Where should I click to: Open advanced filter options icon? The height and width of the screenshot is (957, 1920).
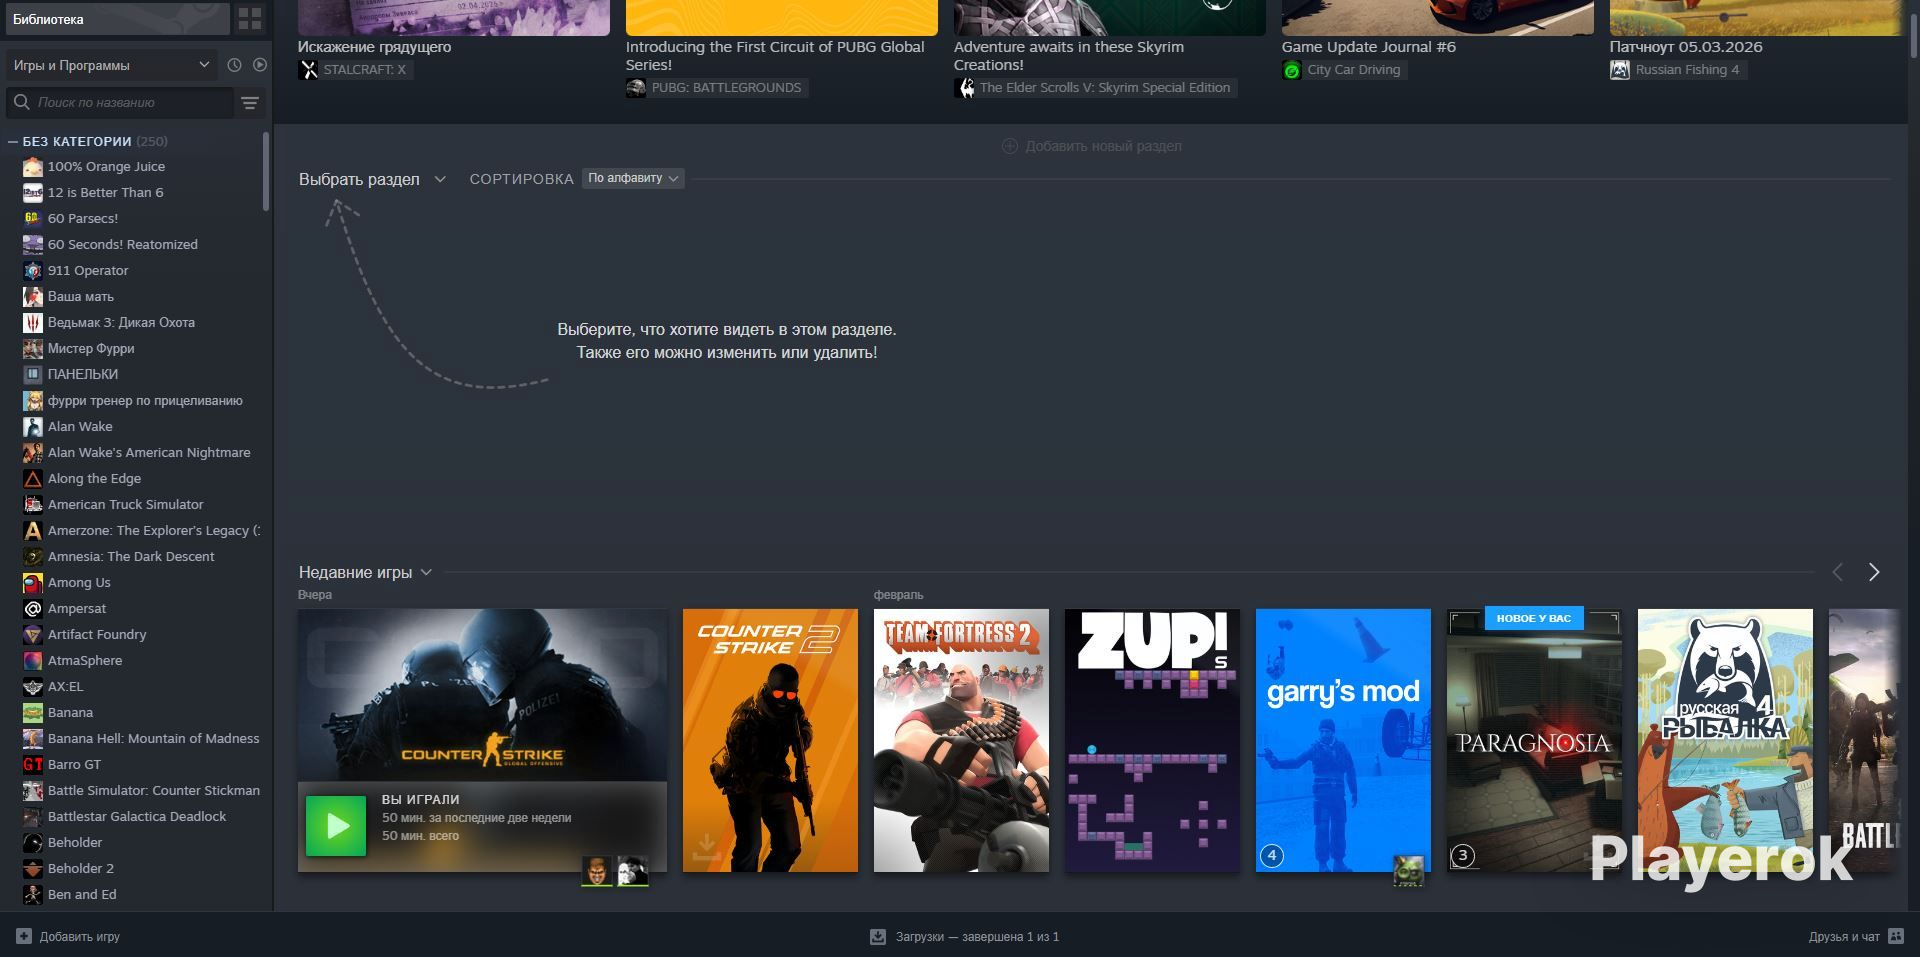pyautogui.click(x=250, y=102)
